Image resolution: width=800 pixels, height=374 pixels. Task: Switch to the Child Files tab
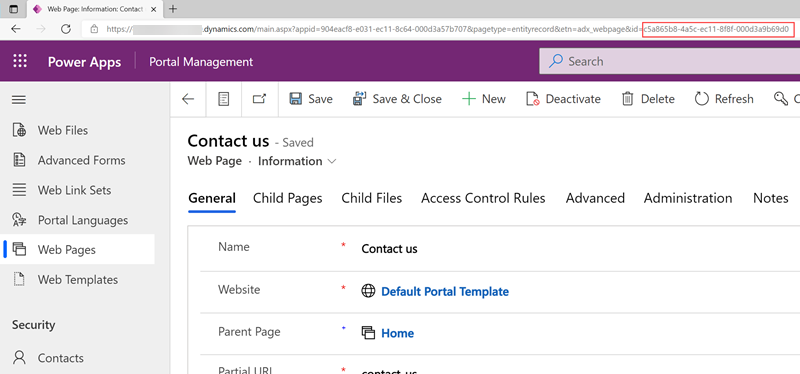pos(372,198)
